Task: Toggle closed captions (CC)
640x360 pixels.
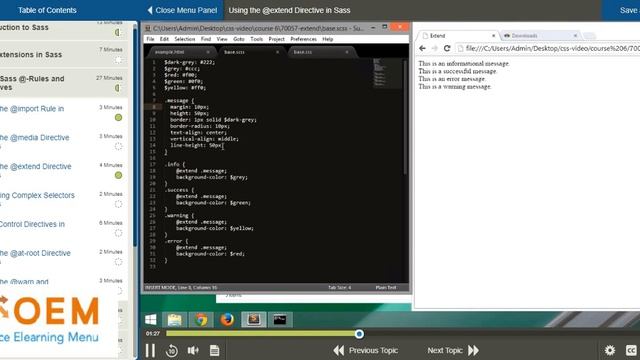Action: [x=631, y=350]
